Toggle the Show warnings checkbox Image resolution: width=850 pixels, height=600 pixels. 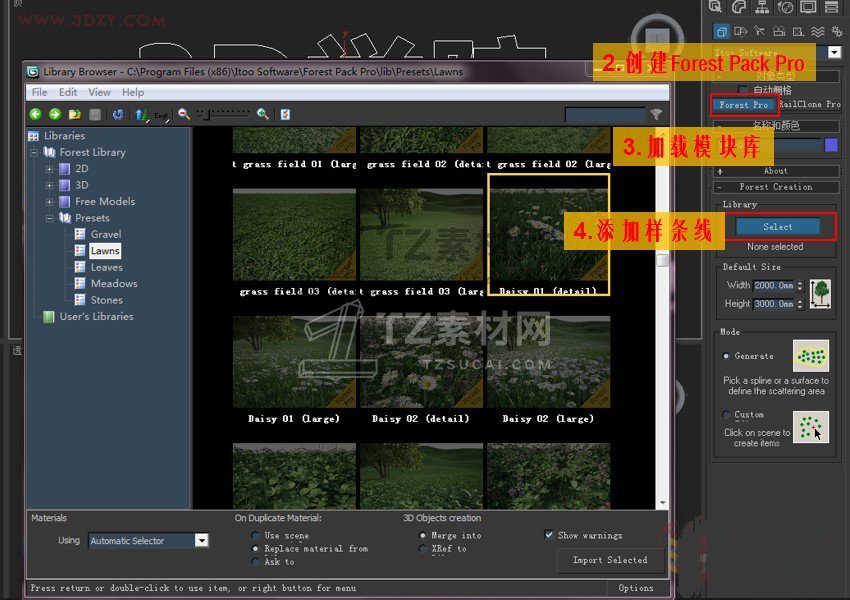(549, 535)
